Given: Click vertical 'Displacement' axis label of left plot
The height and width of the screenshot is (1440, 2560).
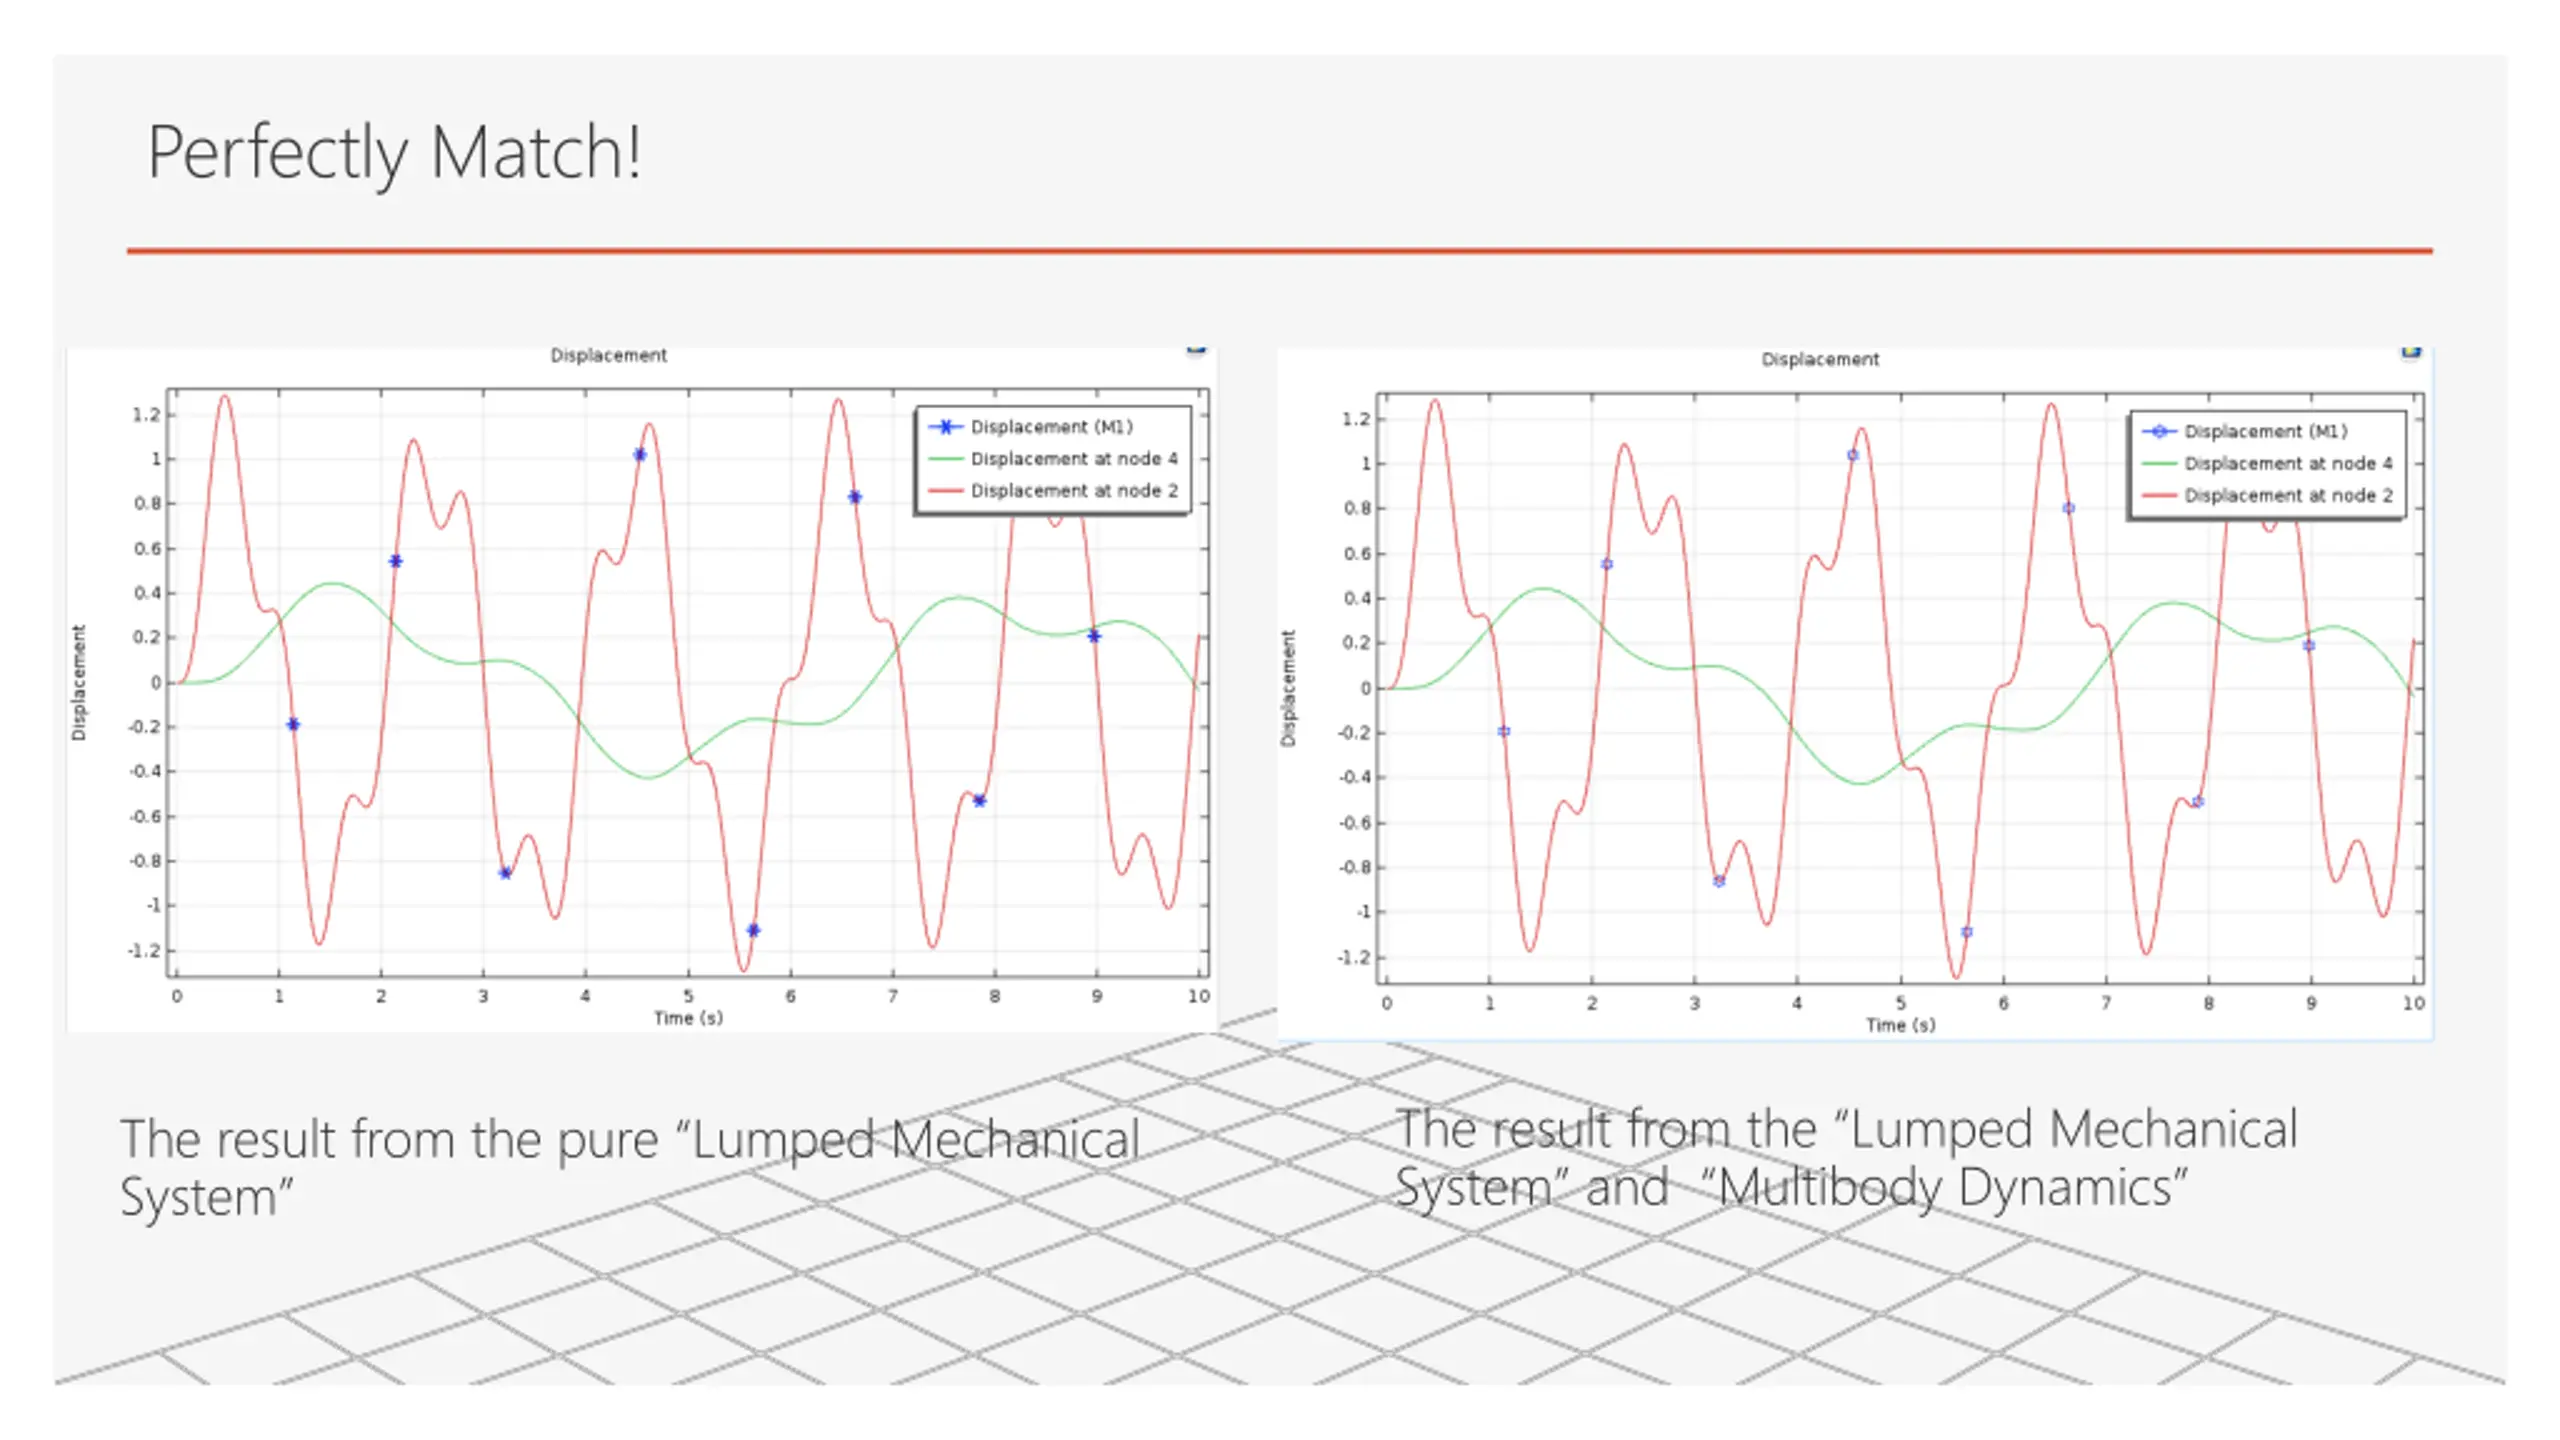Looking at the screenshot, I should [79, 683].
